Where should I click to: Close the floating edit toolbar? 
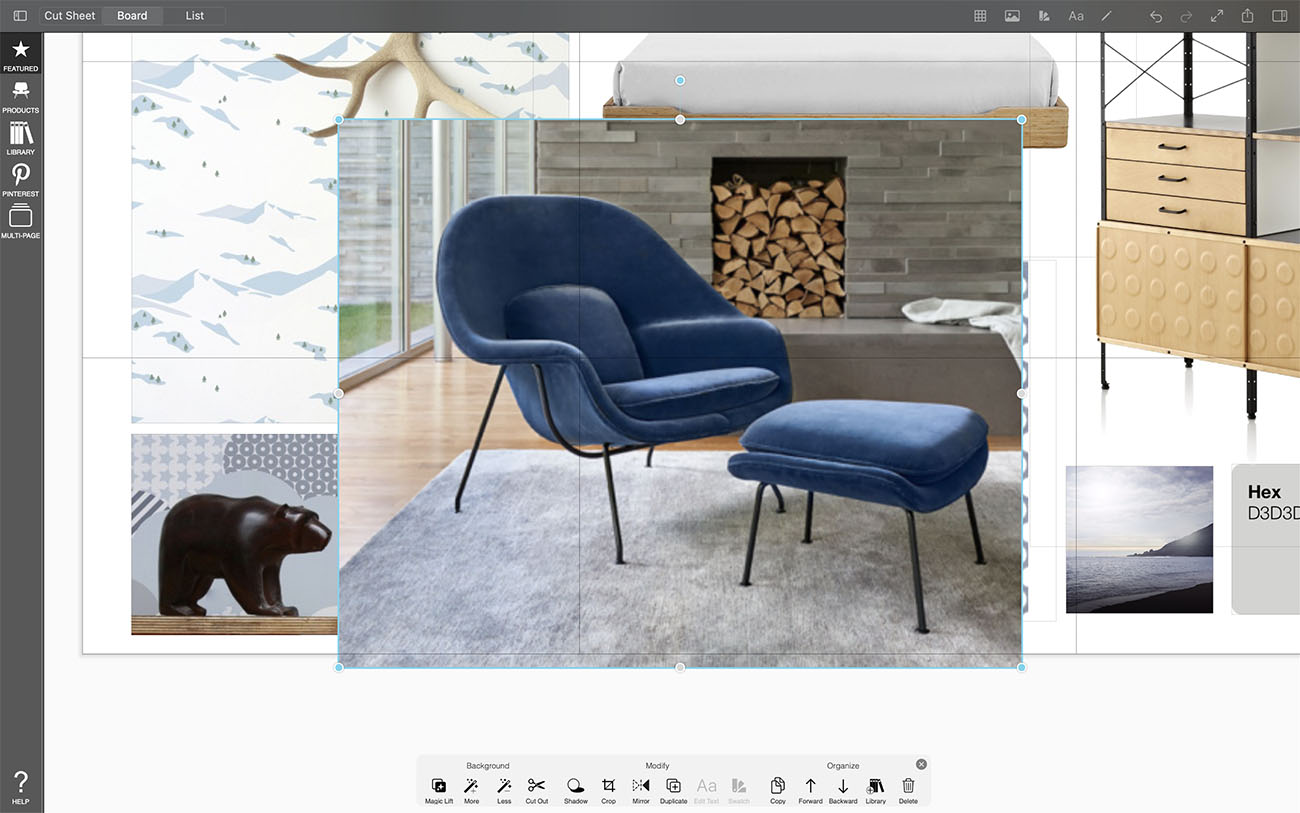921,764
